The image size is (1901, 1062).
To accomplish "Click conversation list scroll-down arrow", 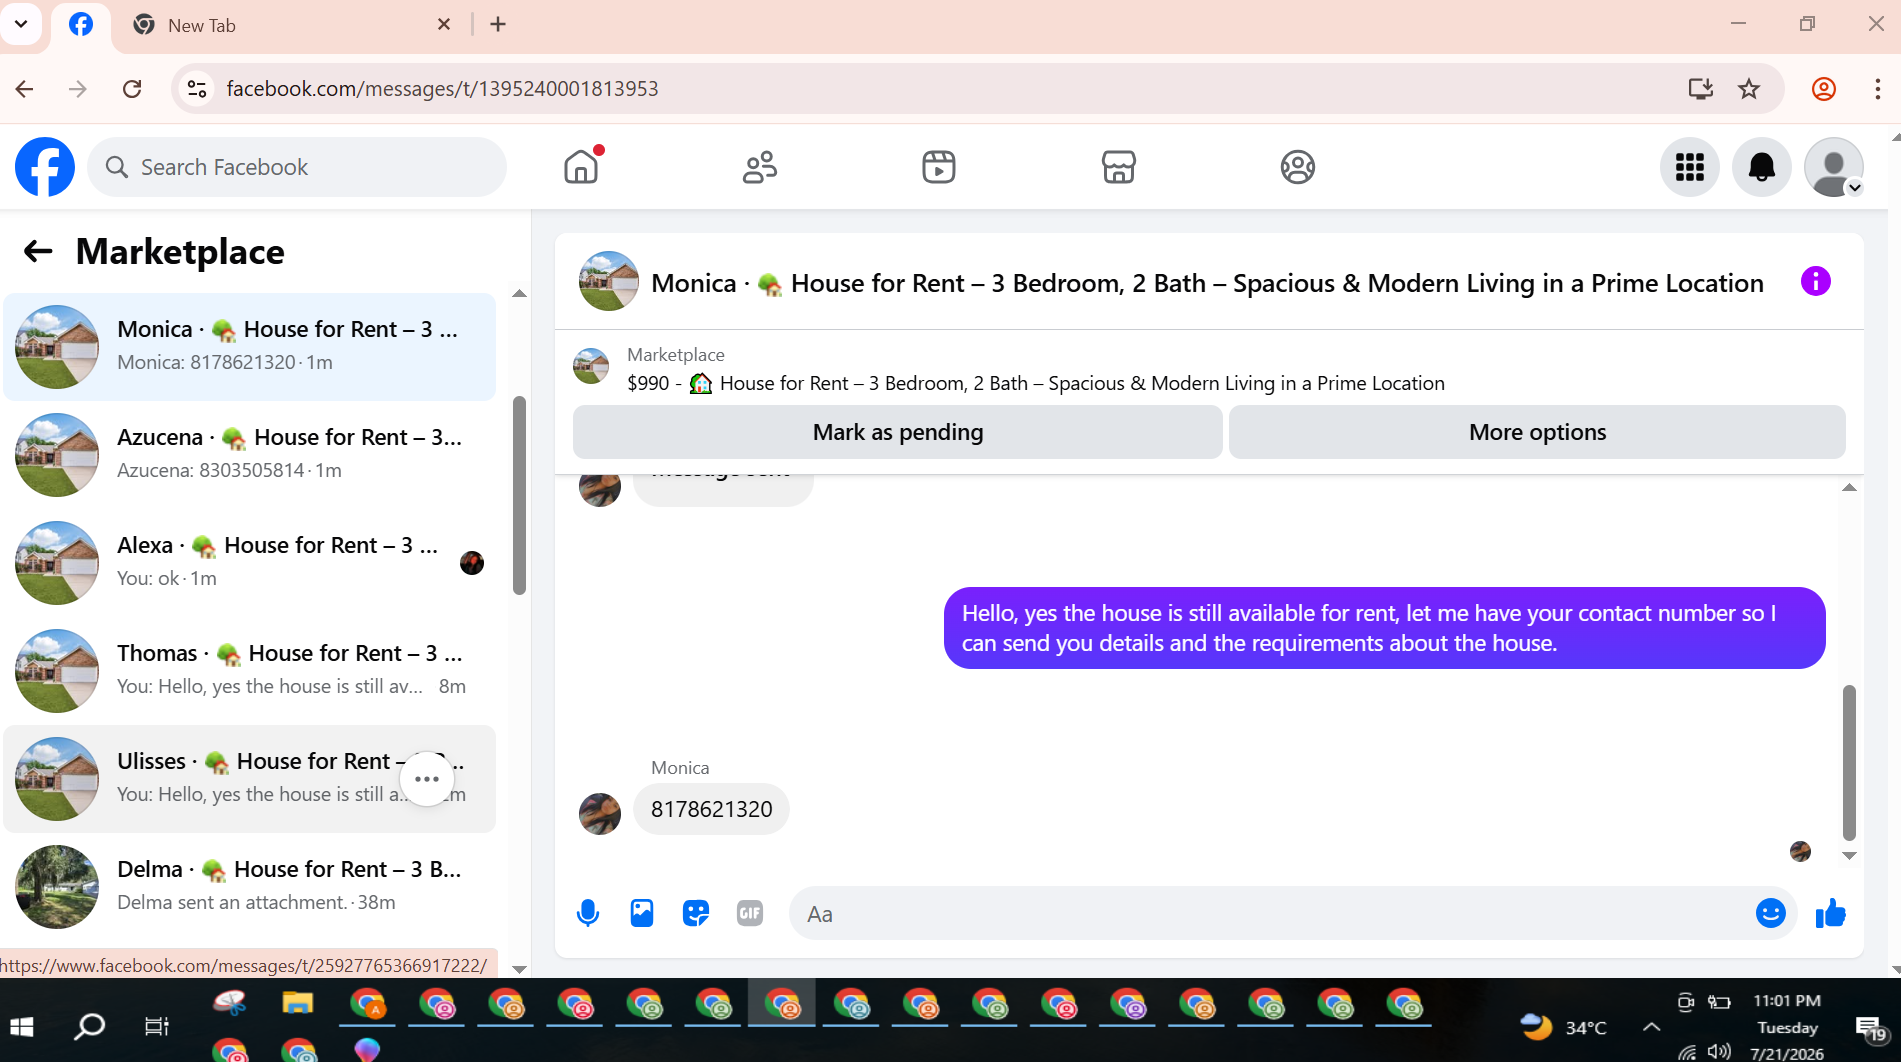I will (x=519, y=968).
